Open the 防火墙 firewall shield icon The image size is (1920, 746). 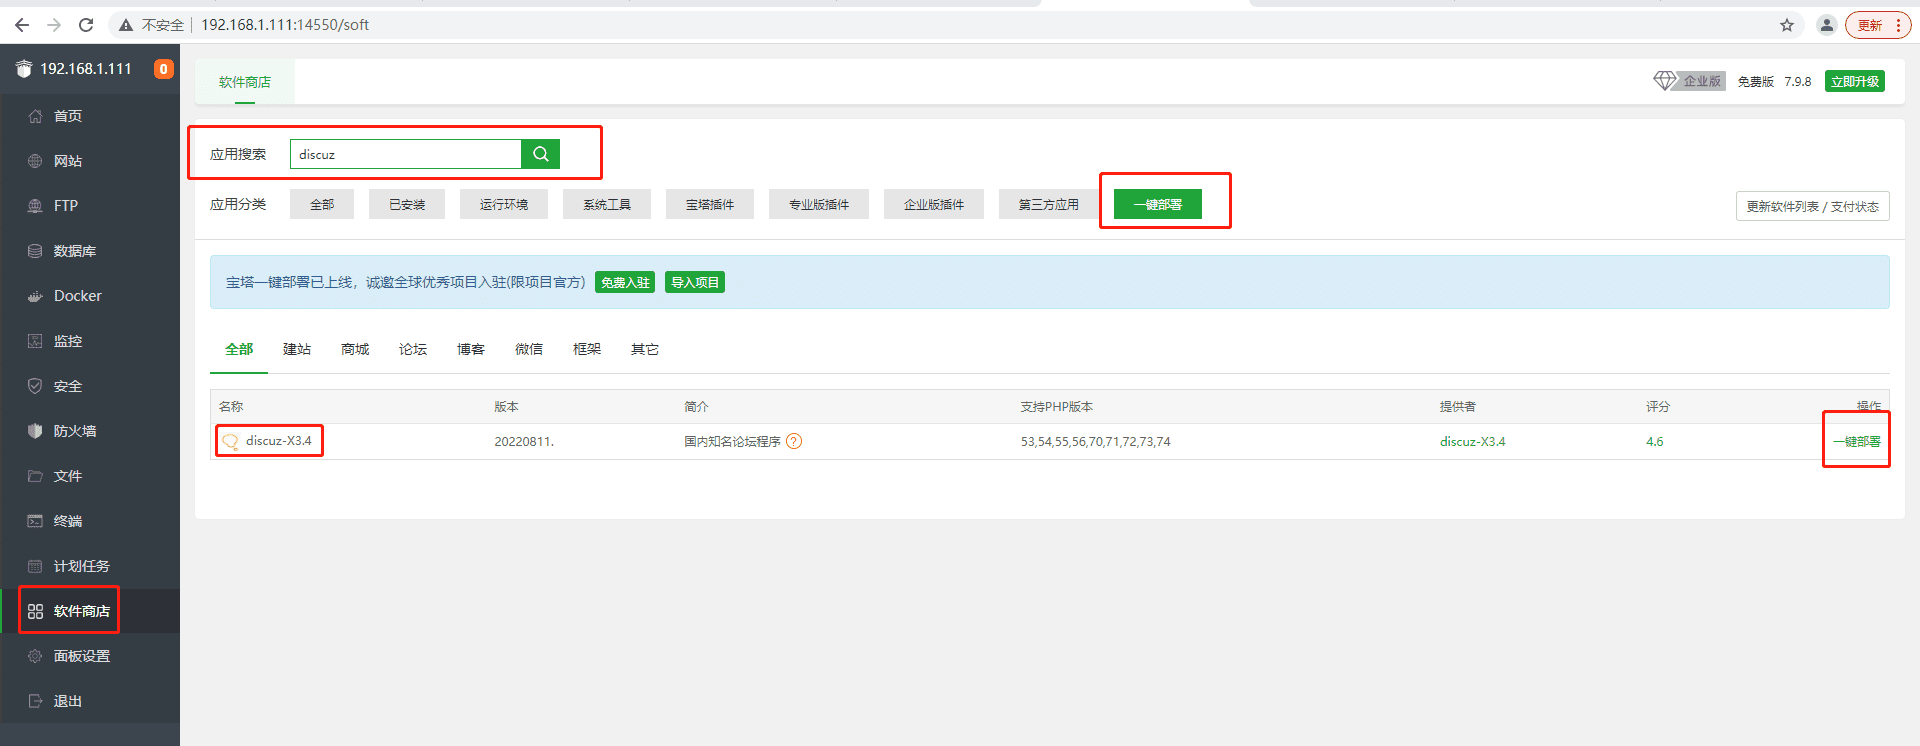[35, 431]
